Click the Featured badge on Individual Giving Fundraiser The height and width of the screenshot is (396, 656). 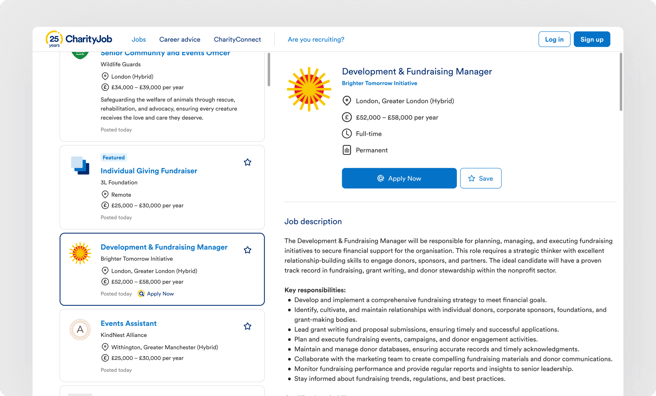[113, 157]
